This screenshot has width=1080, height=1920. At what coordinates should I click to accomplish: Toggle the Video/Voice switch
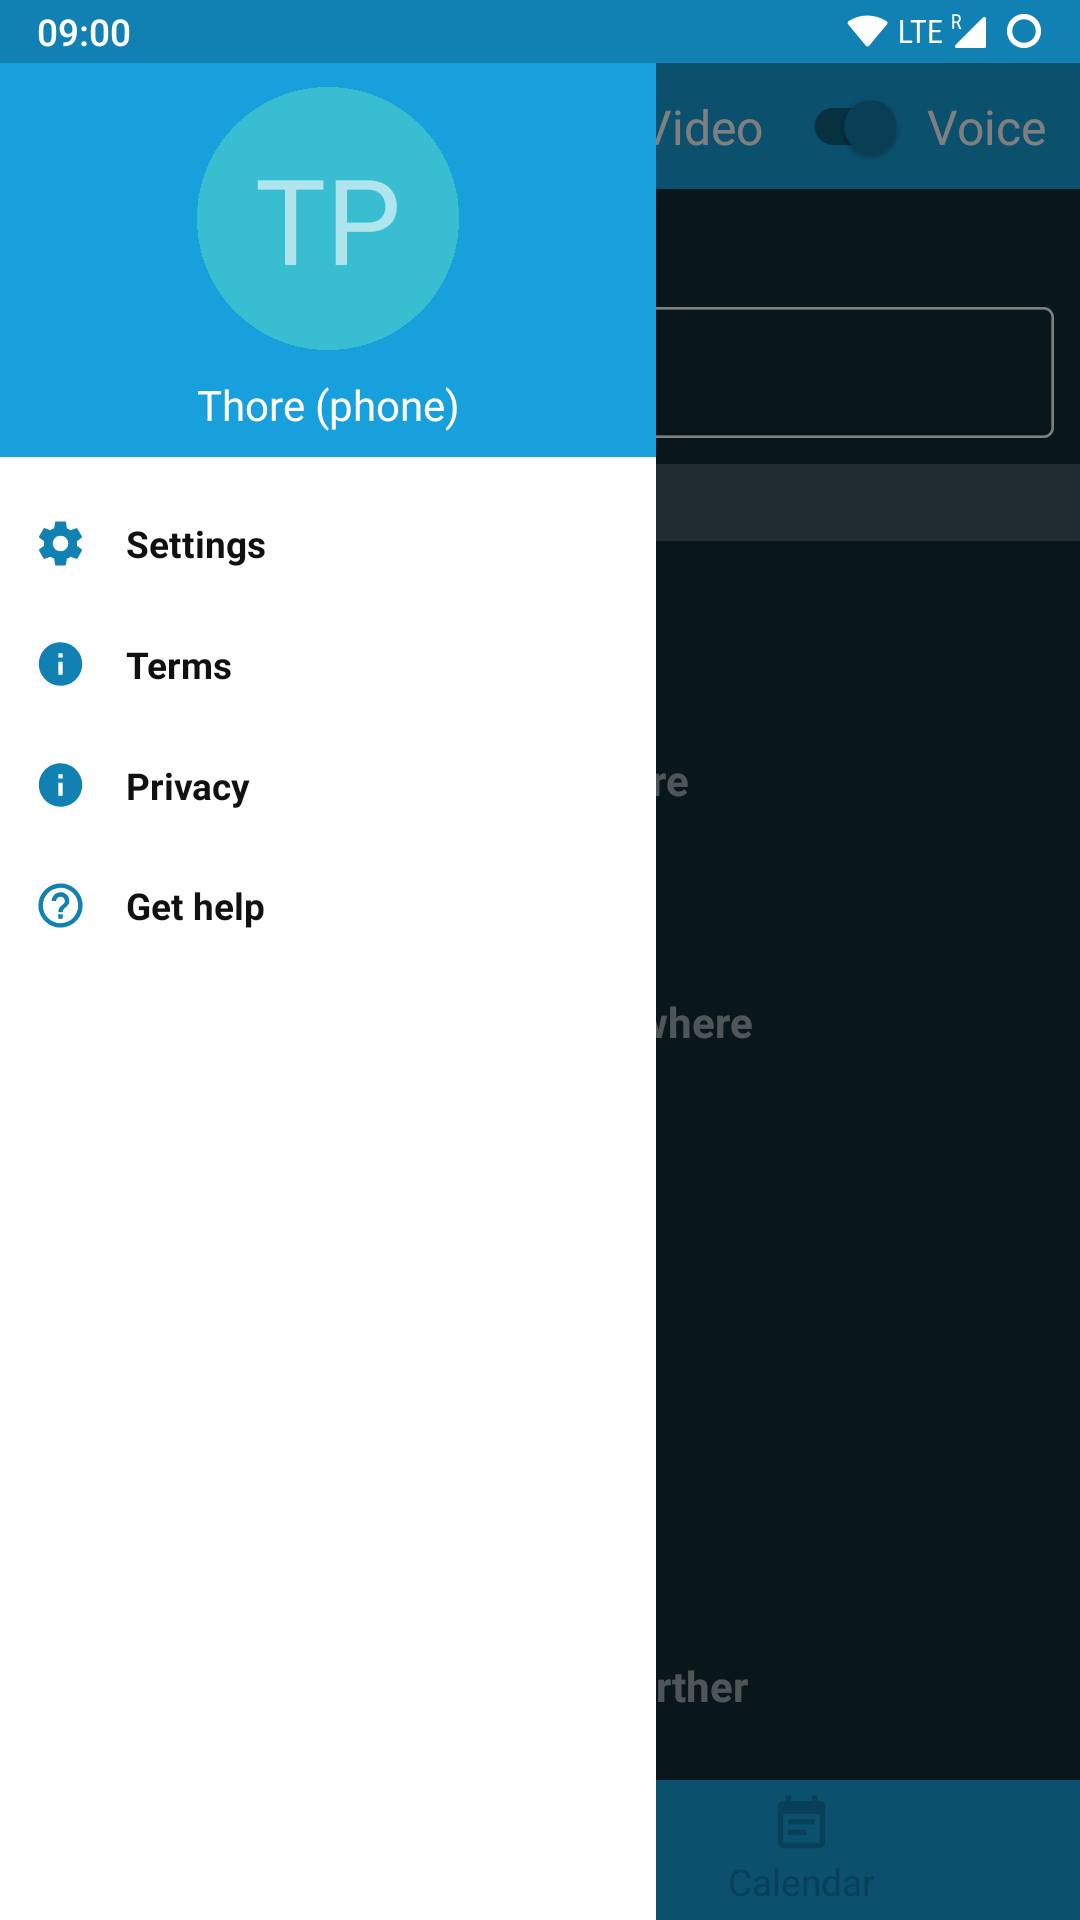856,128
